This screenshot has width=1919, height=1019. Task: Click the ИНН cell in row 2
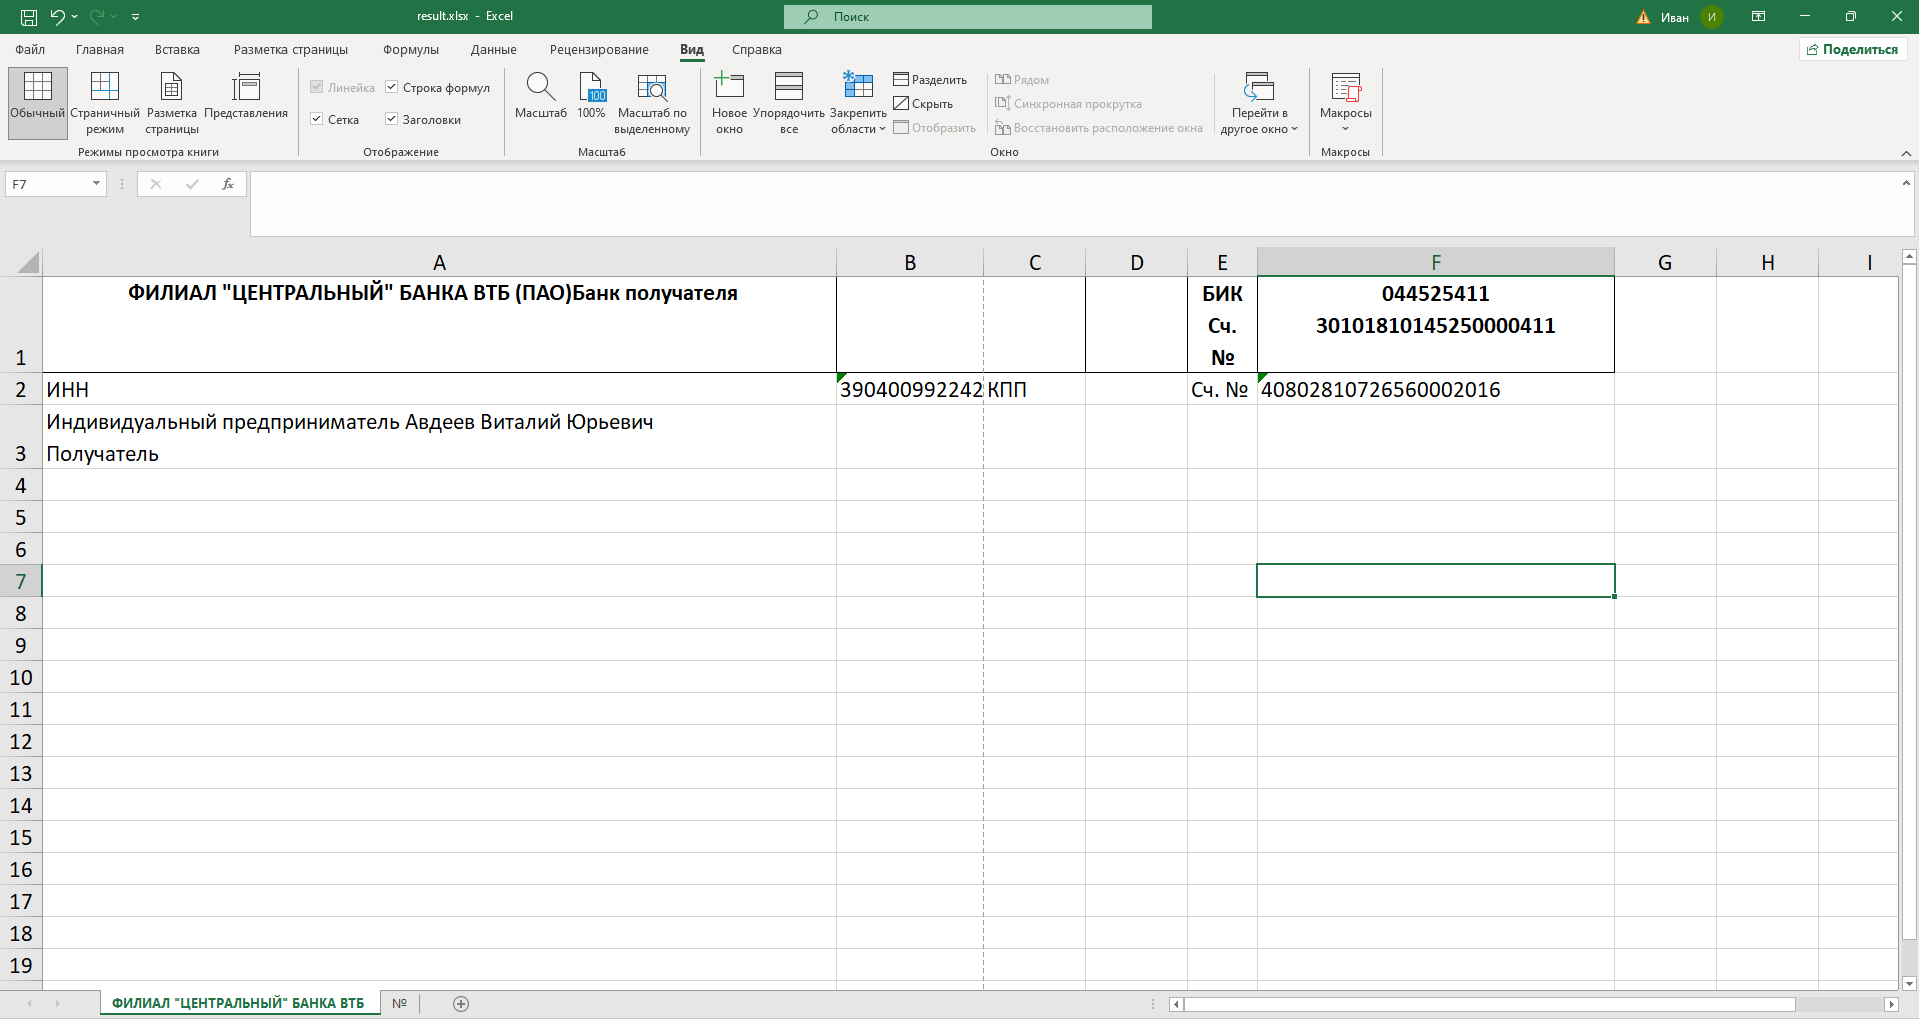click(x=439, y=389)
